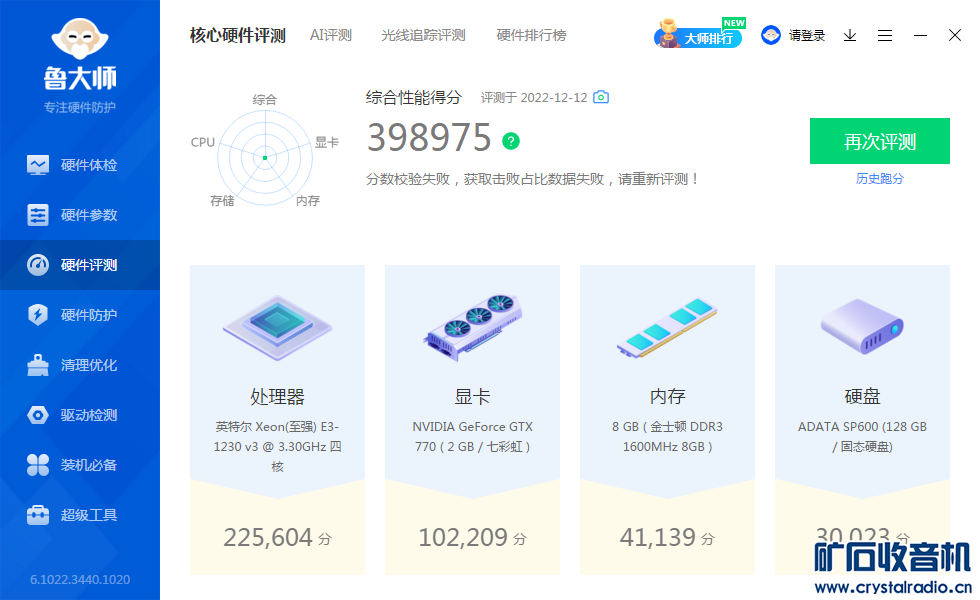
Task: Click the 内存 RAM stick illustration
Action: [668, 328]
